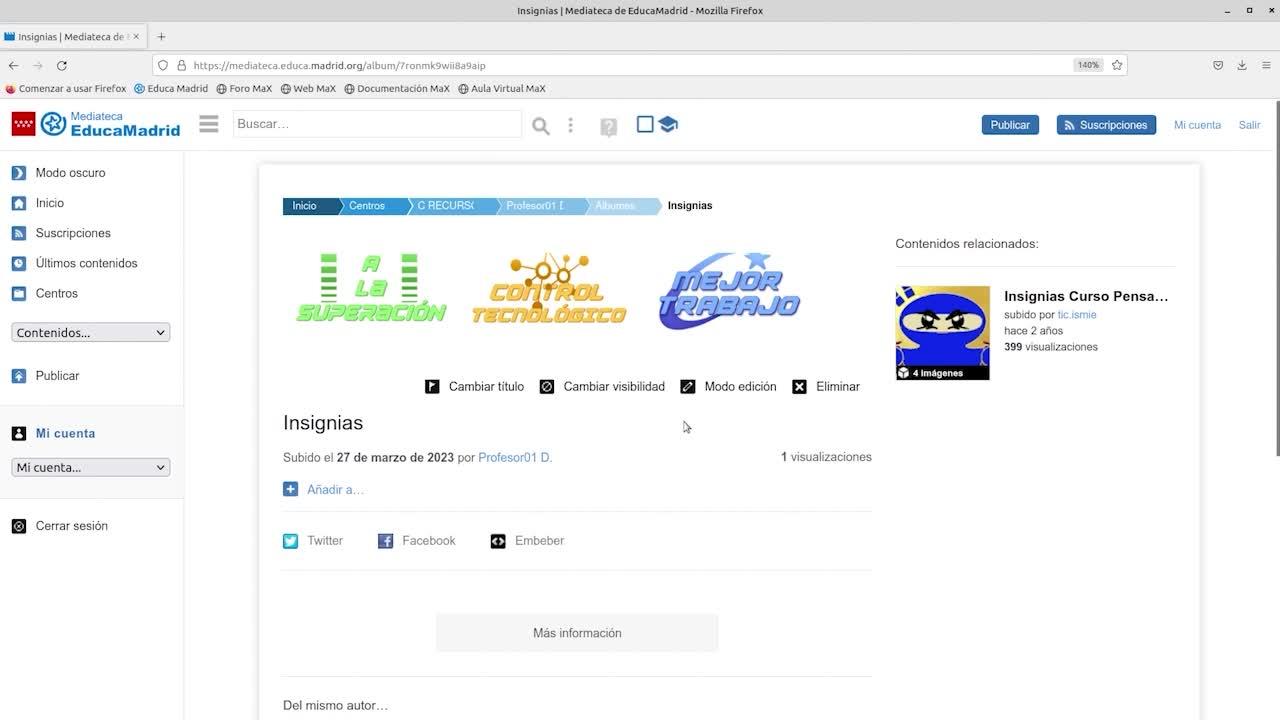Image resolution: width=1280 pixels, height=720 pixels.
Task: Go to Inicio in the sidebar
Action: pyautogui.click(x=38, y=203)
